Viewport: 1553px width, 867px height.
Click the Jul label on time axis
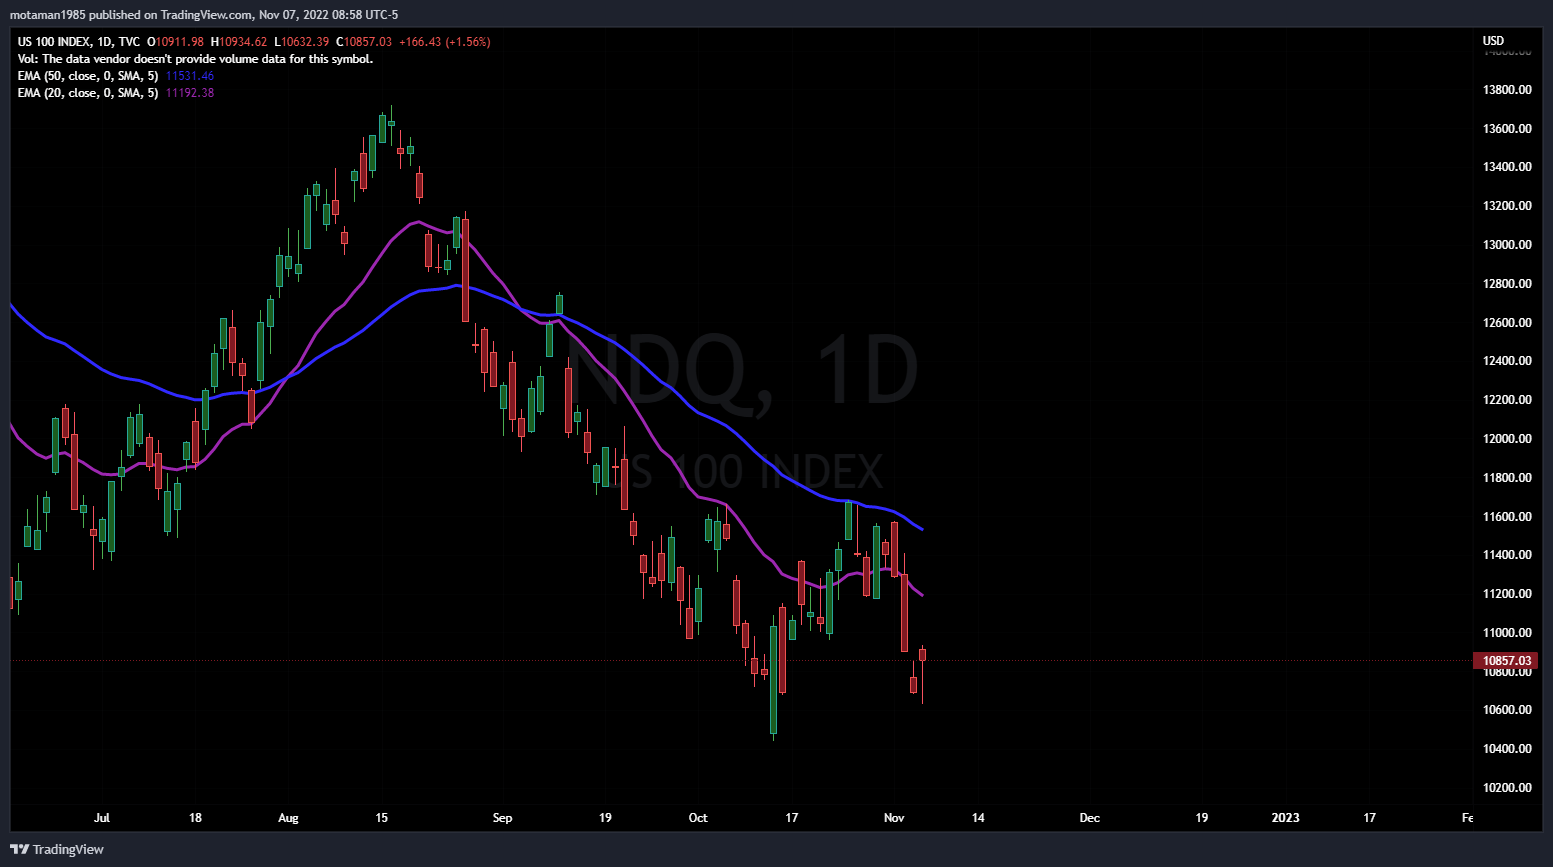[102, 818]
